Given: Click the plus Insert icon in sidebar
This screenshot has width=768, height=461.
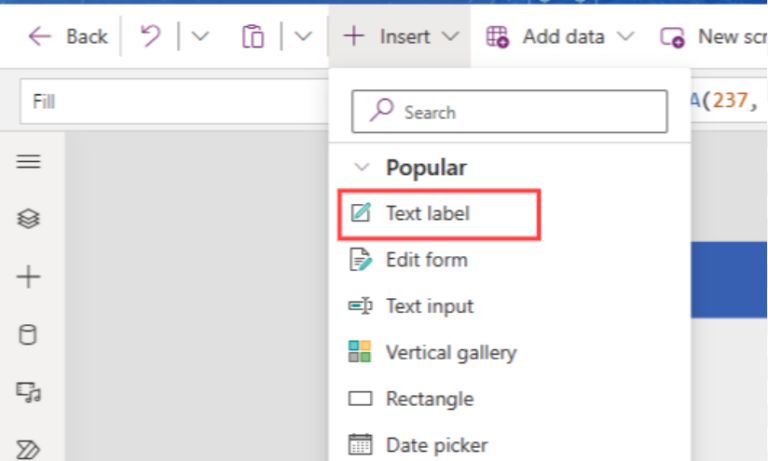Looking at the screenshot, I should pos(28,277).
